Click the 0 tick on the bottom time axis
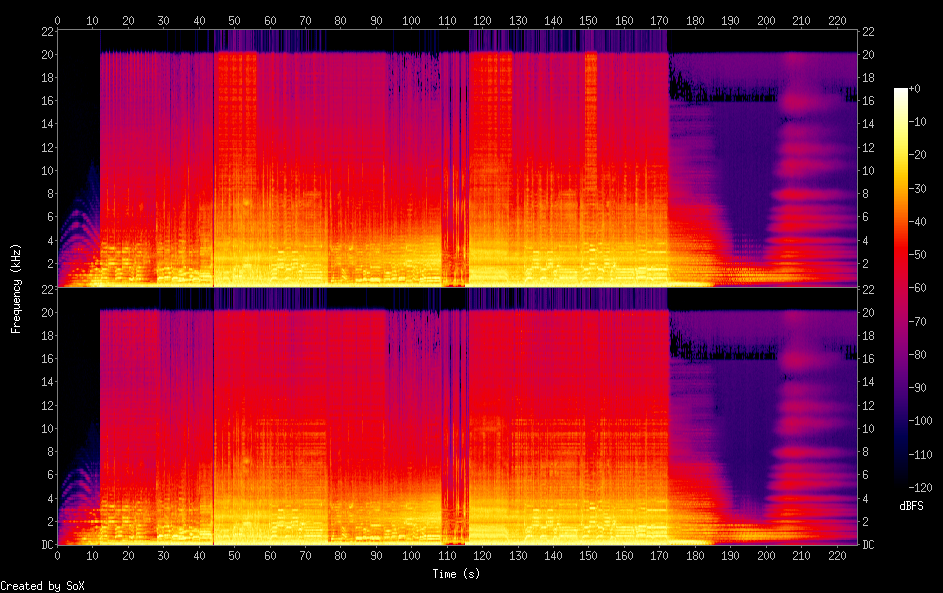Image resolution: width=943 pixels, height=593 pixels. click(57, 555)
